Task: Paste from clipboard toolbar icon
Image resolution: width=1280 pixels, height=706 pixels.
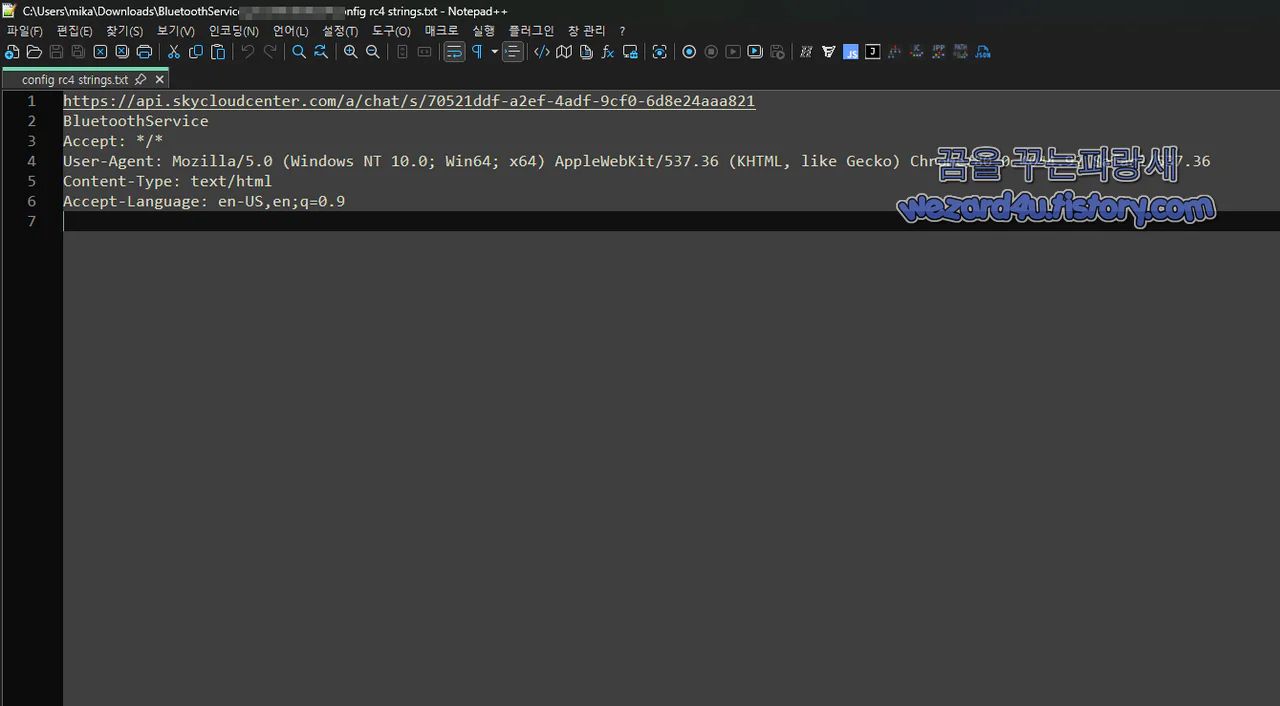Action: point(218,52)
